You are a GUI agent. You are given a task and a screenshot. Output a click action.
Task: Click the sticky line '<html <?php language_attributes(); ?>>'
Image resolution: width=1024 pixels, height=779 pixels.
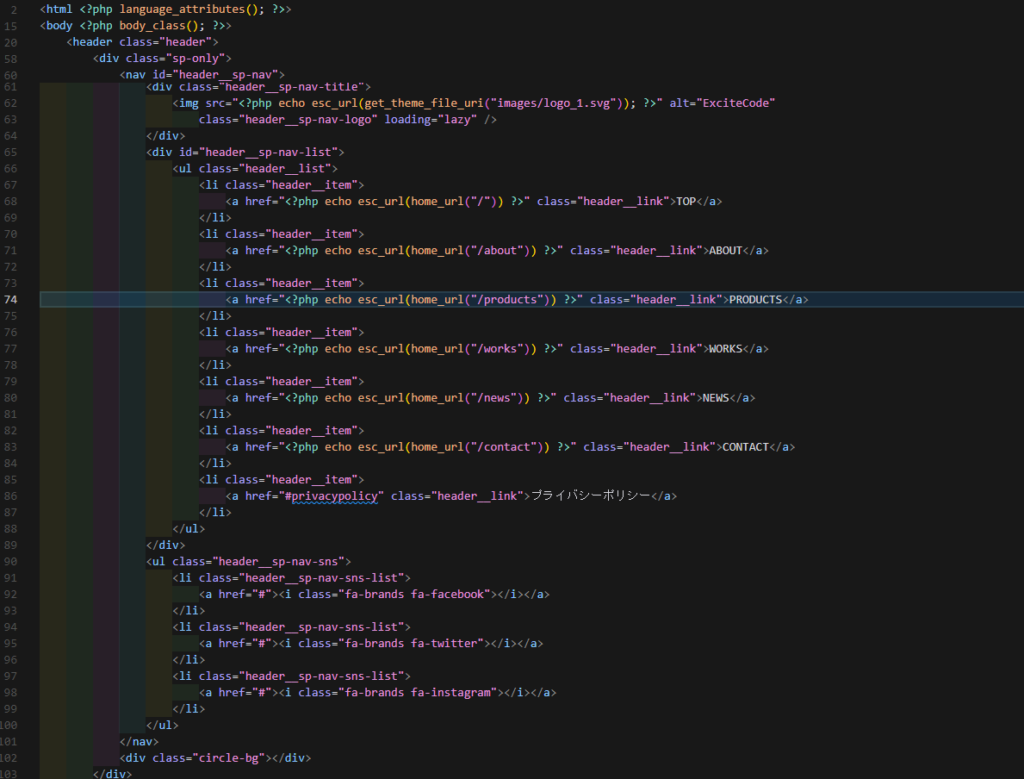tap(166, 9)
